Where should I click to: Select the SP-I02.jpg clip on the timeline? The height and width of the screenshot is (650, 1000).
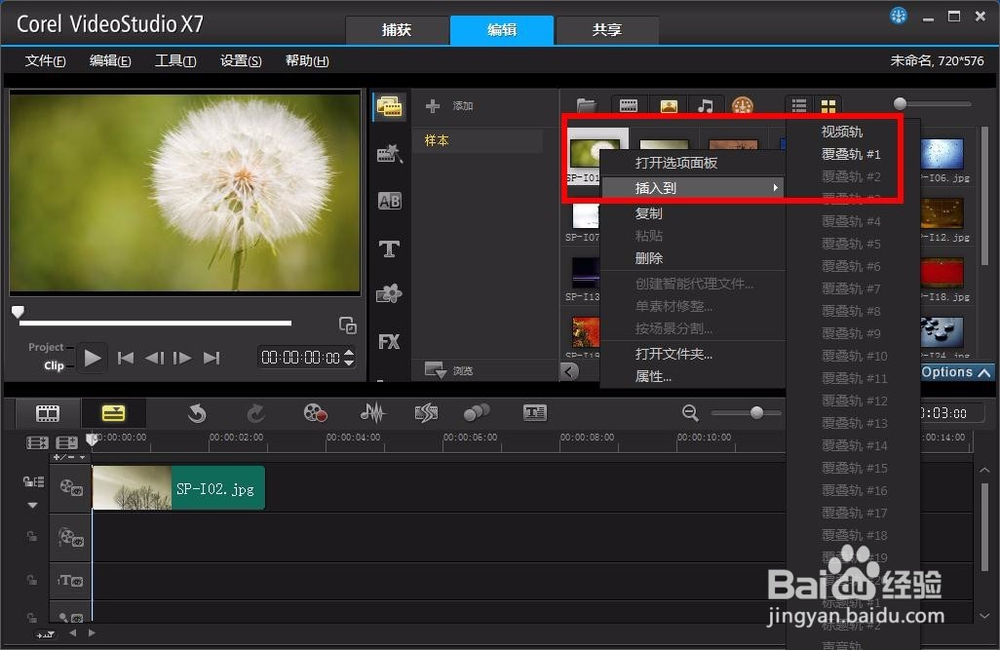(177, 488)
